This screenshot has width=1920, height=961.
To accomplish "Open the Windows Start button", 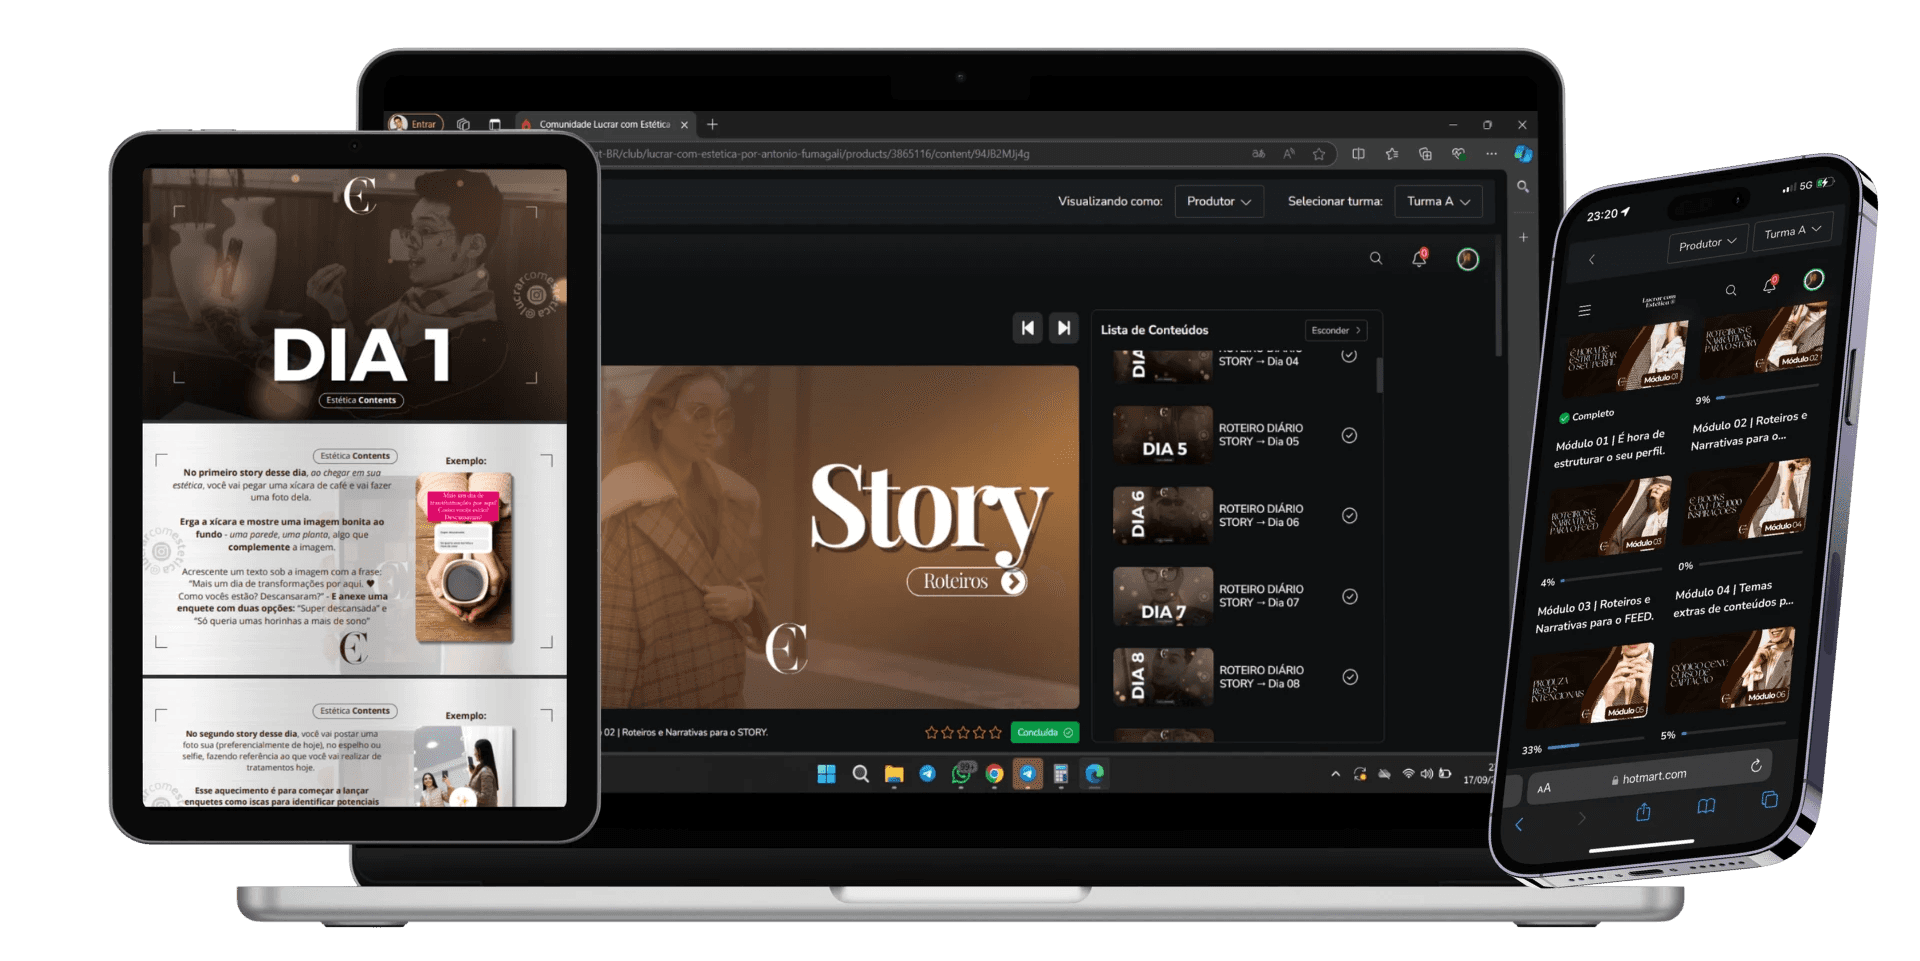I will coord(826,774).
